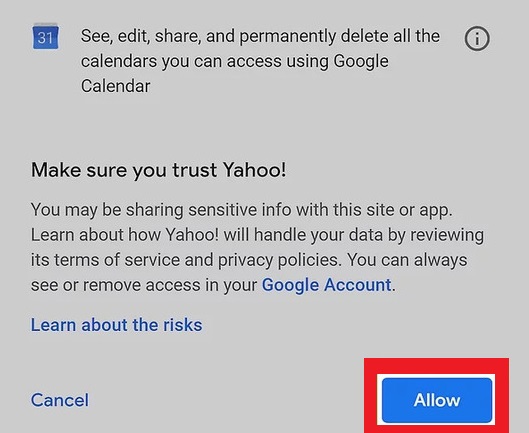Open the Google Account link
This screenshot has width=529, height=433.
(327, 285)
